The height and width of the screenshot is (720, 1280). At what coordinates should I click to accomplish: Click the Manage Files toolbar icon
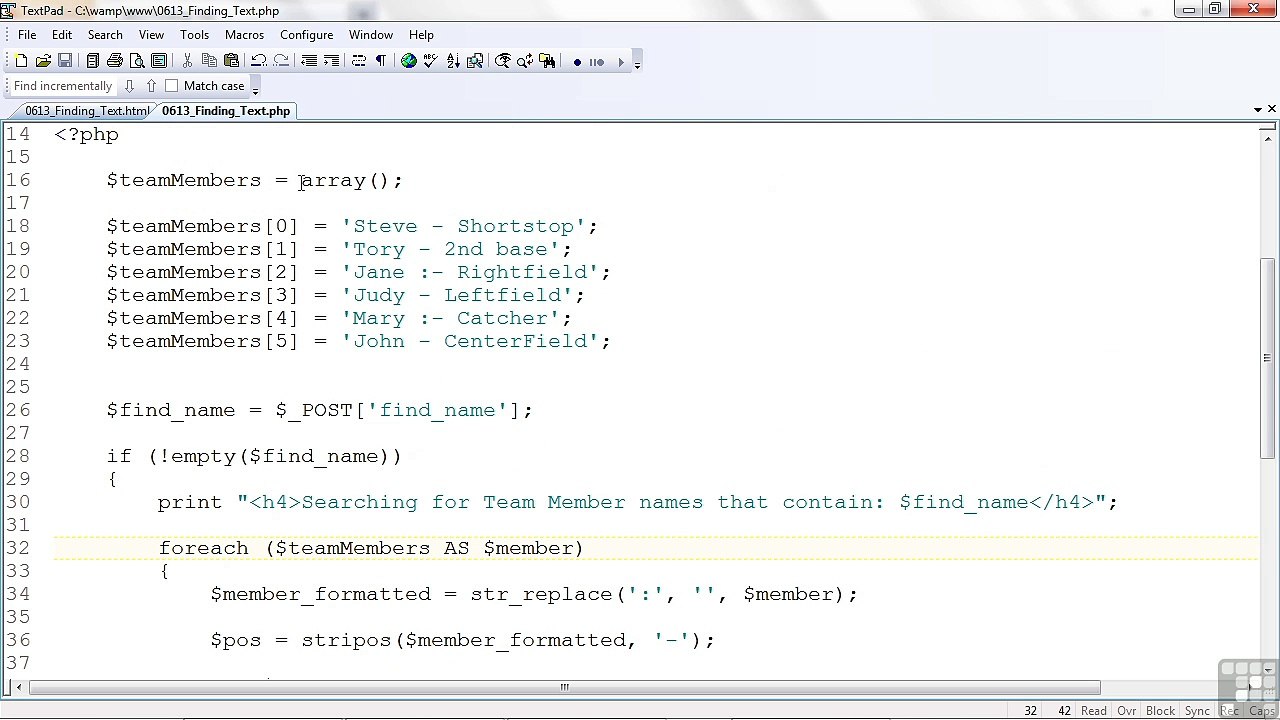[x=92, y=61]
